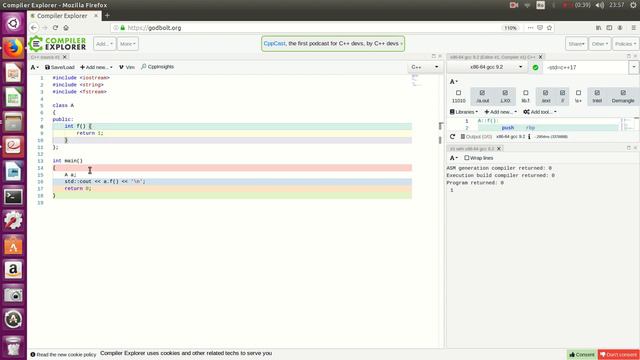This screenshot has height=360, width=640.
Task: Open Amazon from the Ubuntu dock
Action: point(13,270)
